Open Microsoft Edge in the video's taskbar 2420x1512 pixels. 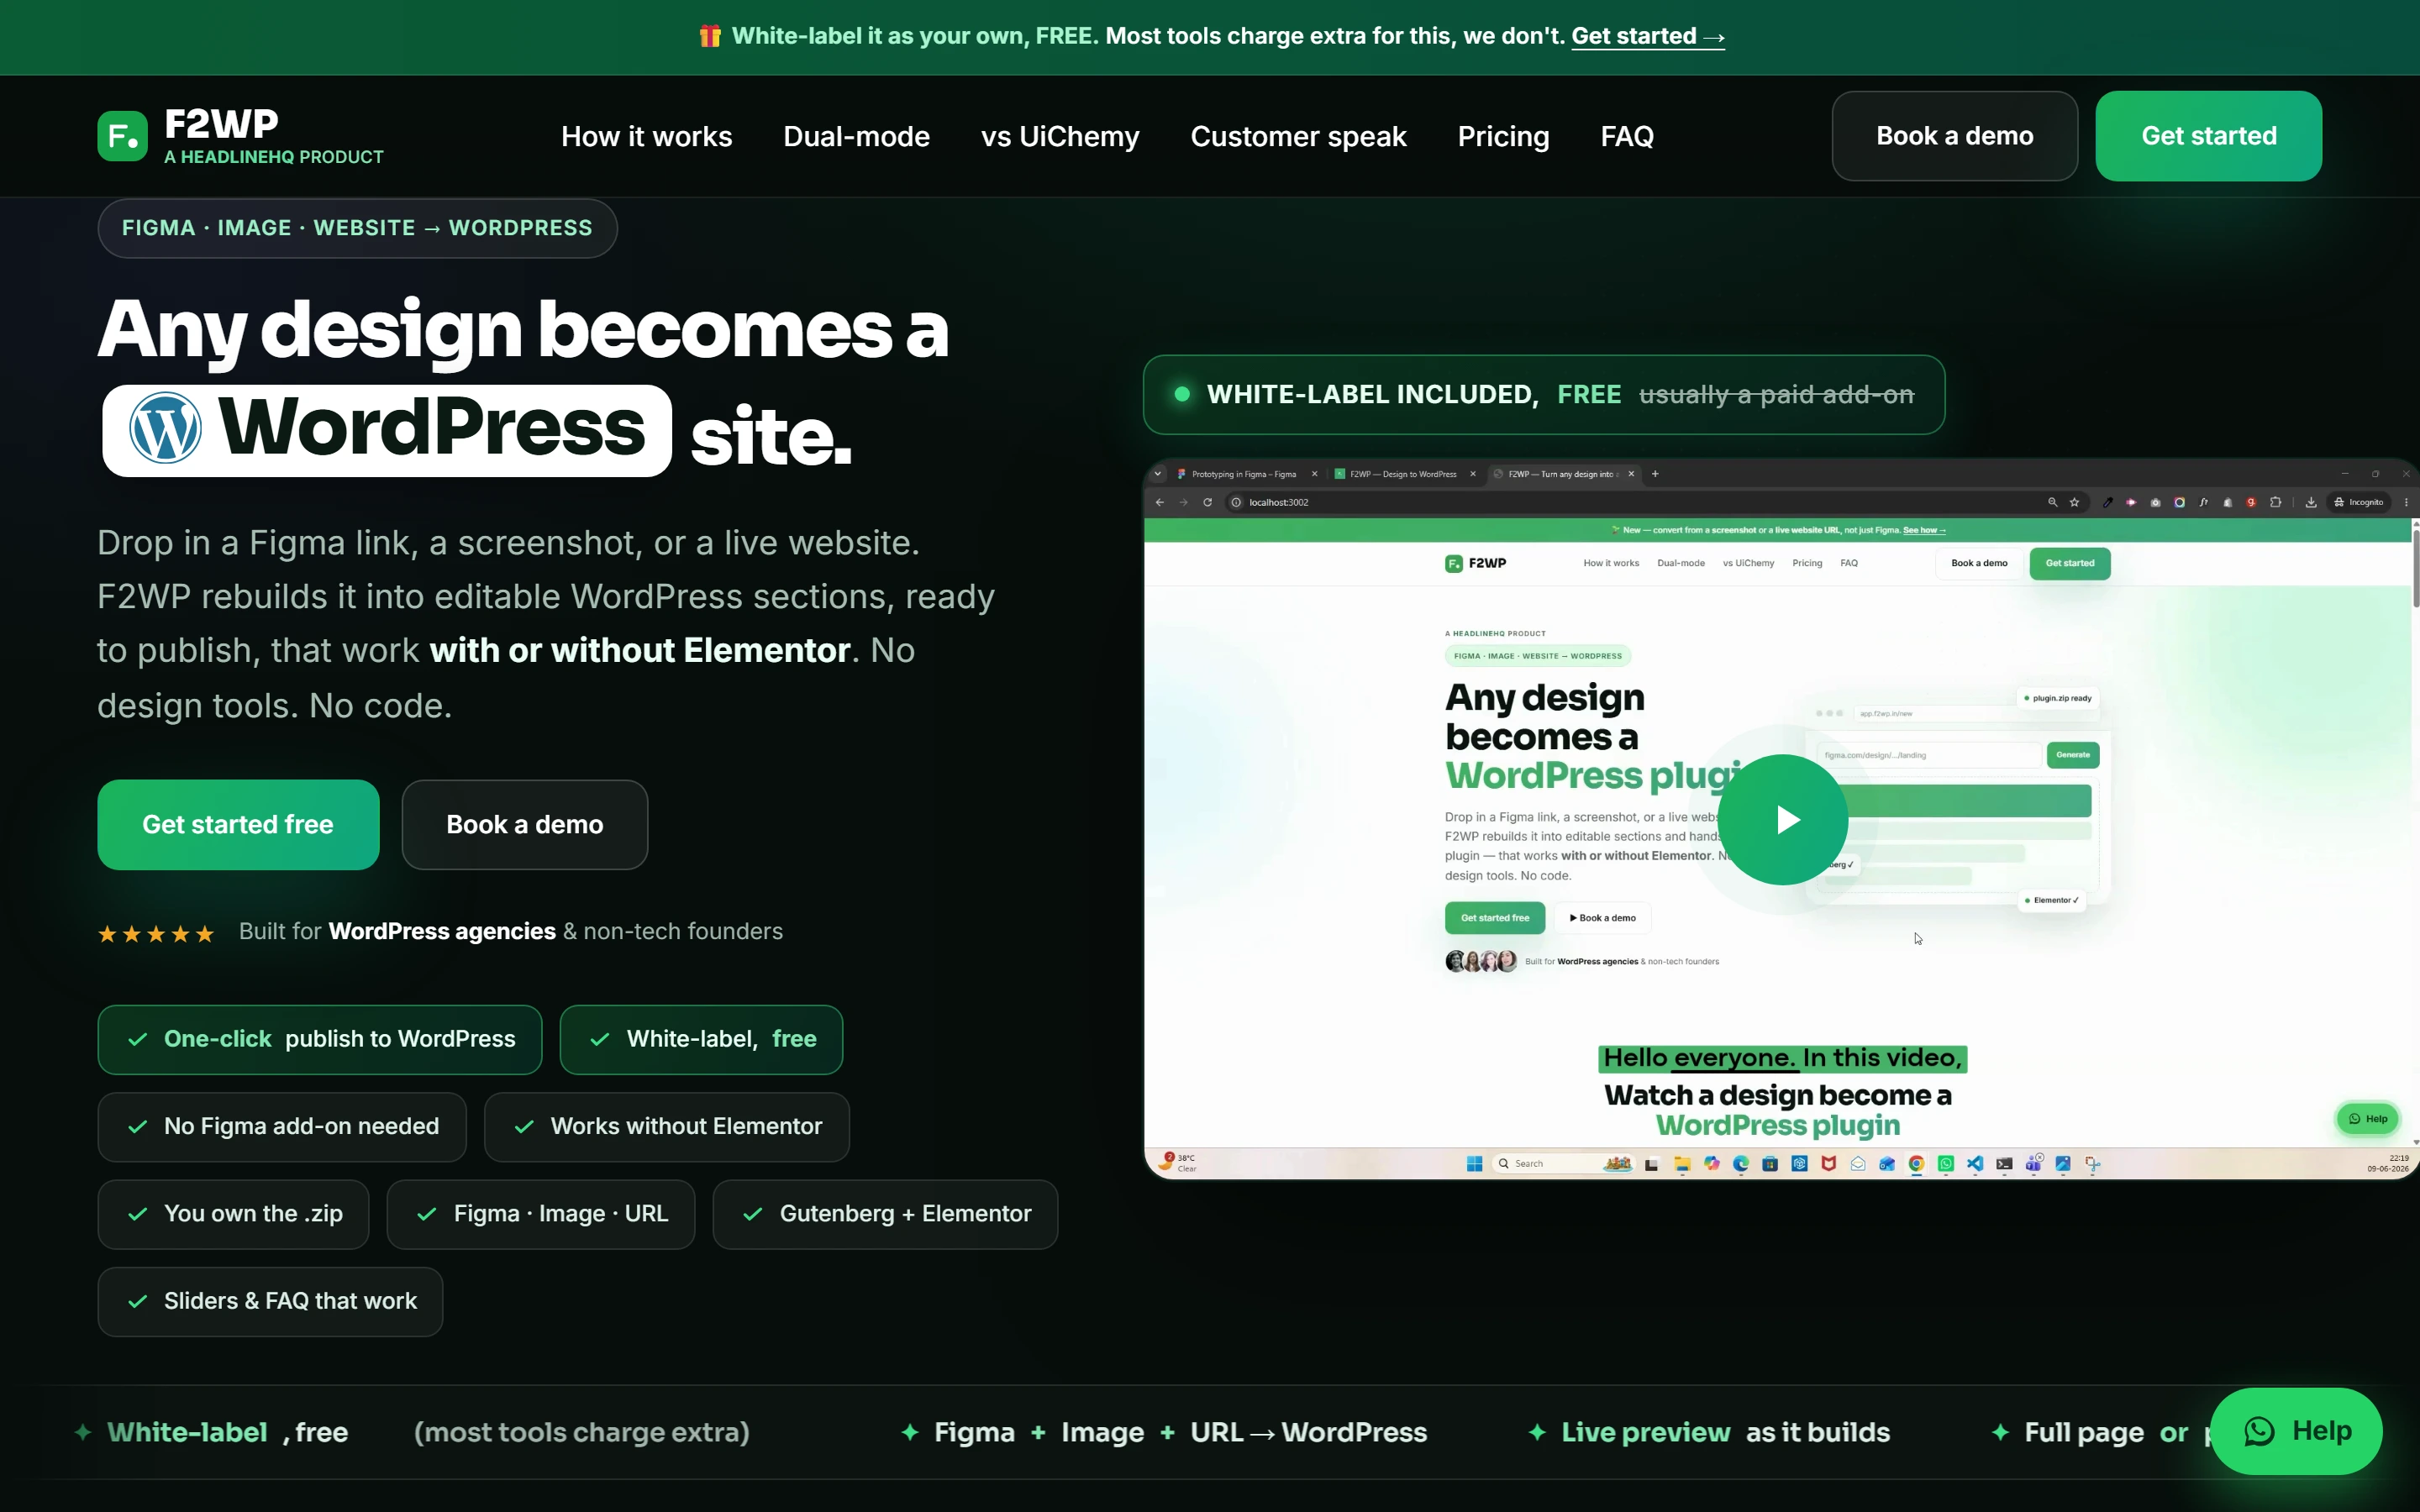1741,1163
